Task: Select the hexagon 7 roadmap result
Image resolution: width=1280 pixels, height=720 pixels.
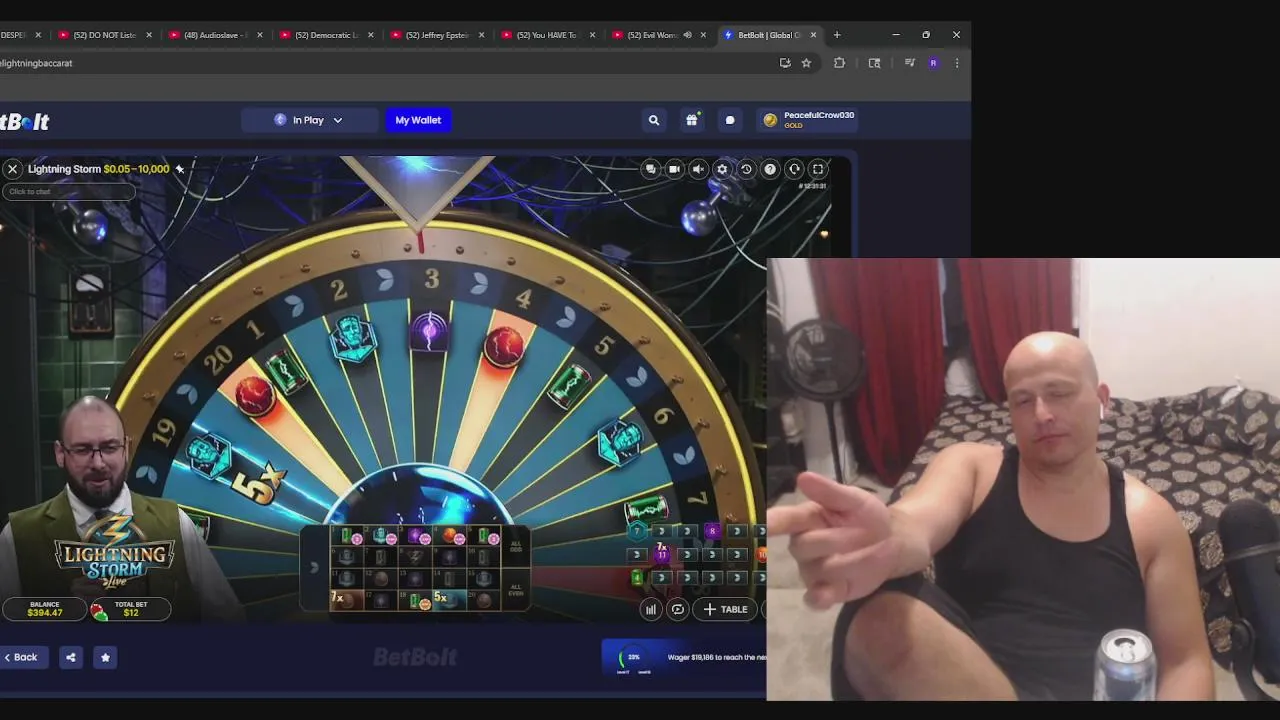Action: click(637, 531)
